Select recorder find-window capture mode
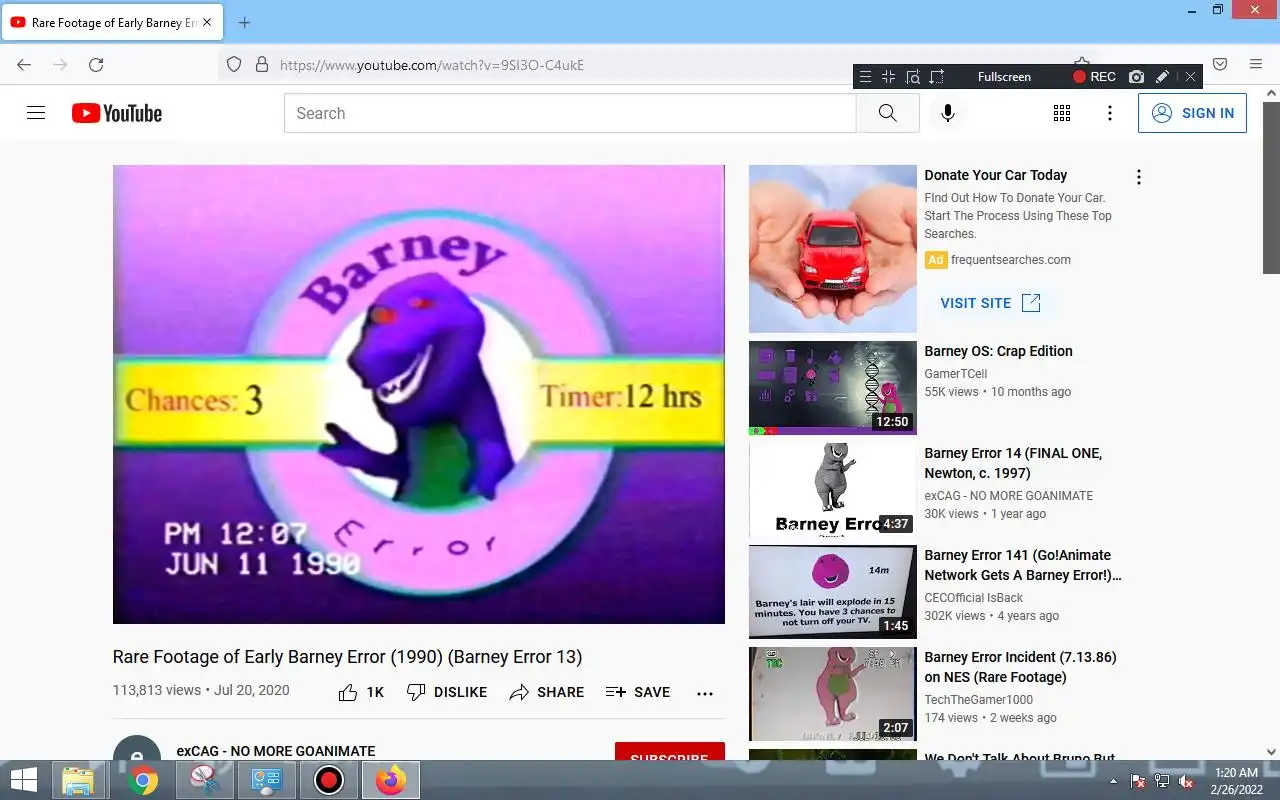The width and height of the screenshot is (1280, 800). click(912, 76)
